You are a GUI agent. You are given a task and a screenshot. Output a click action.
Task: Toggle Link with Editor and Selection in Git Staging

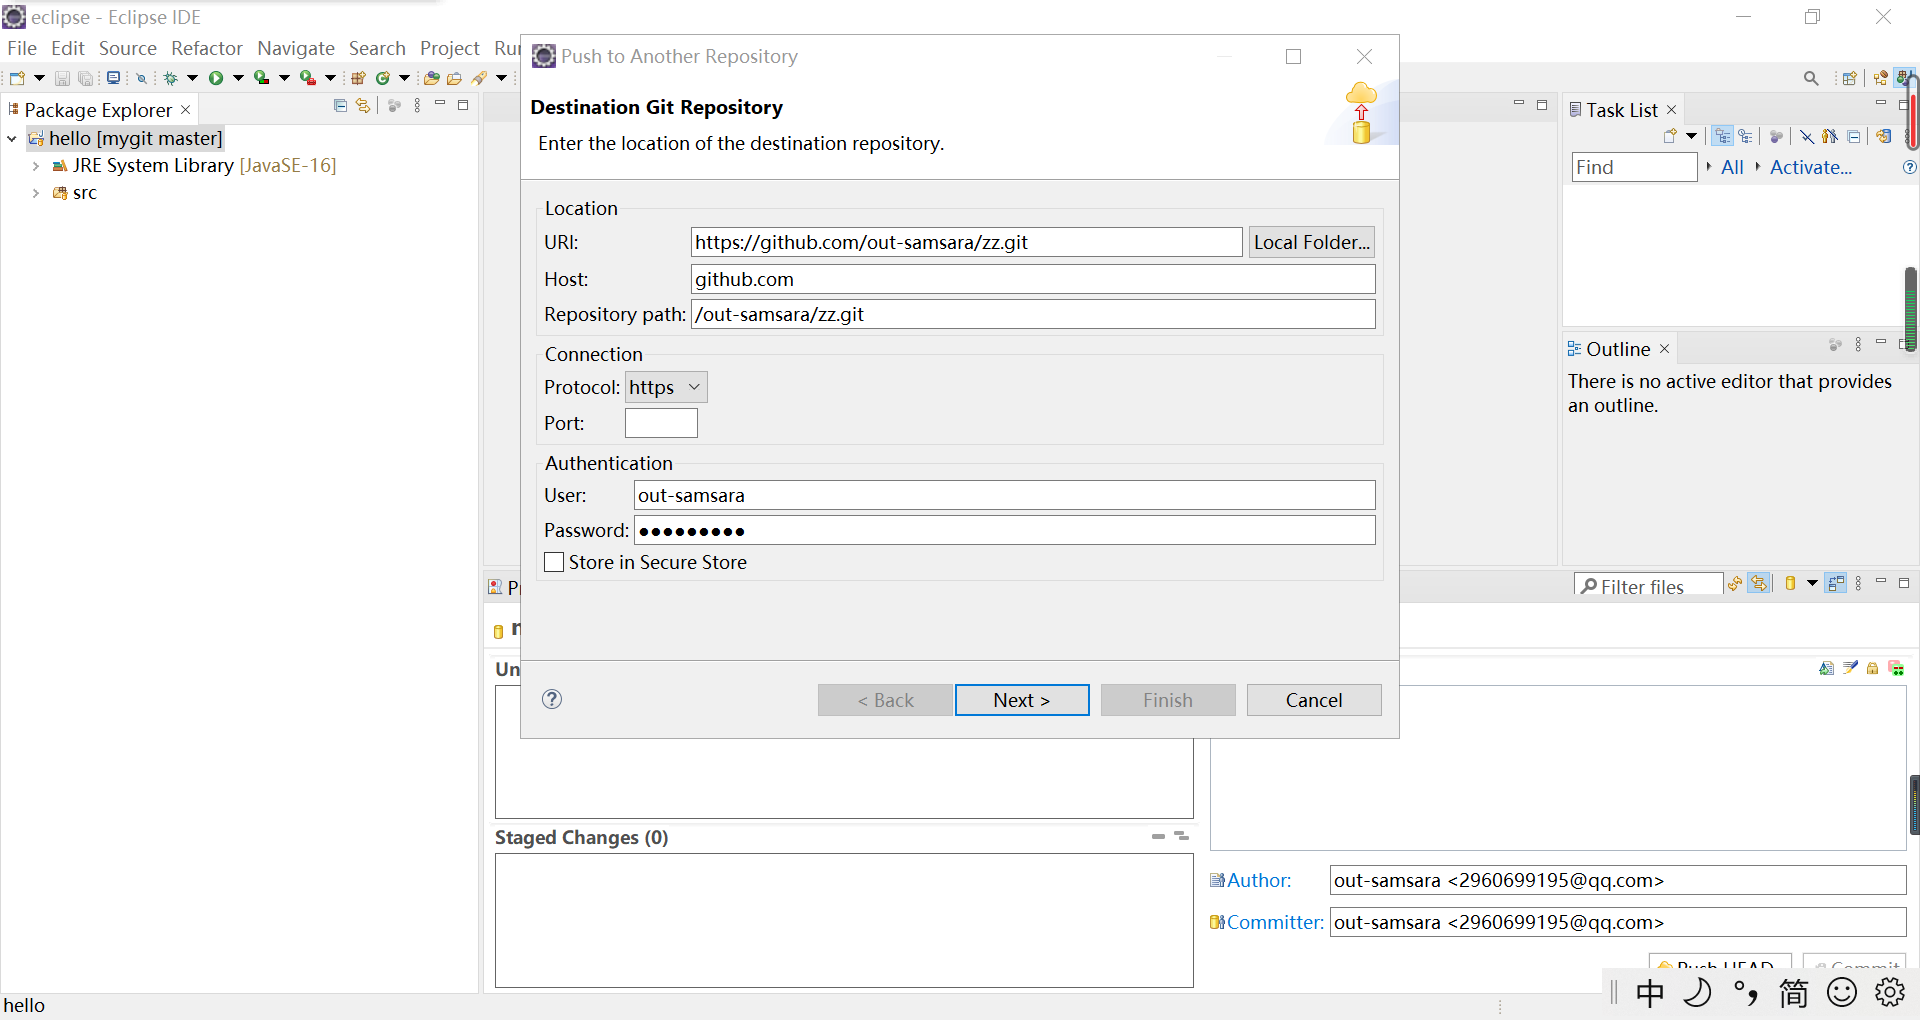pyautogui.click(x=1760, y=583)
